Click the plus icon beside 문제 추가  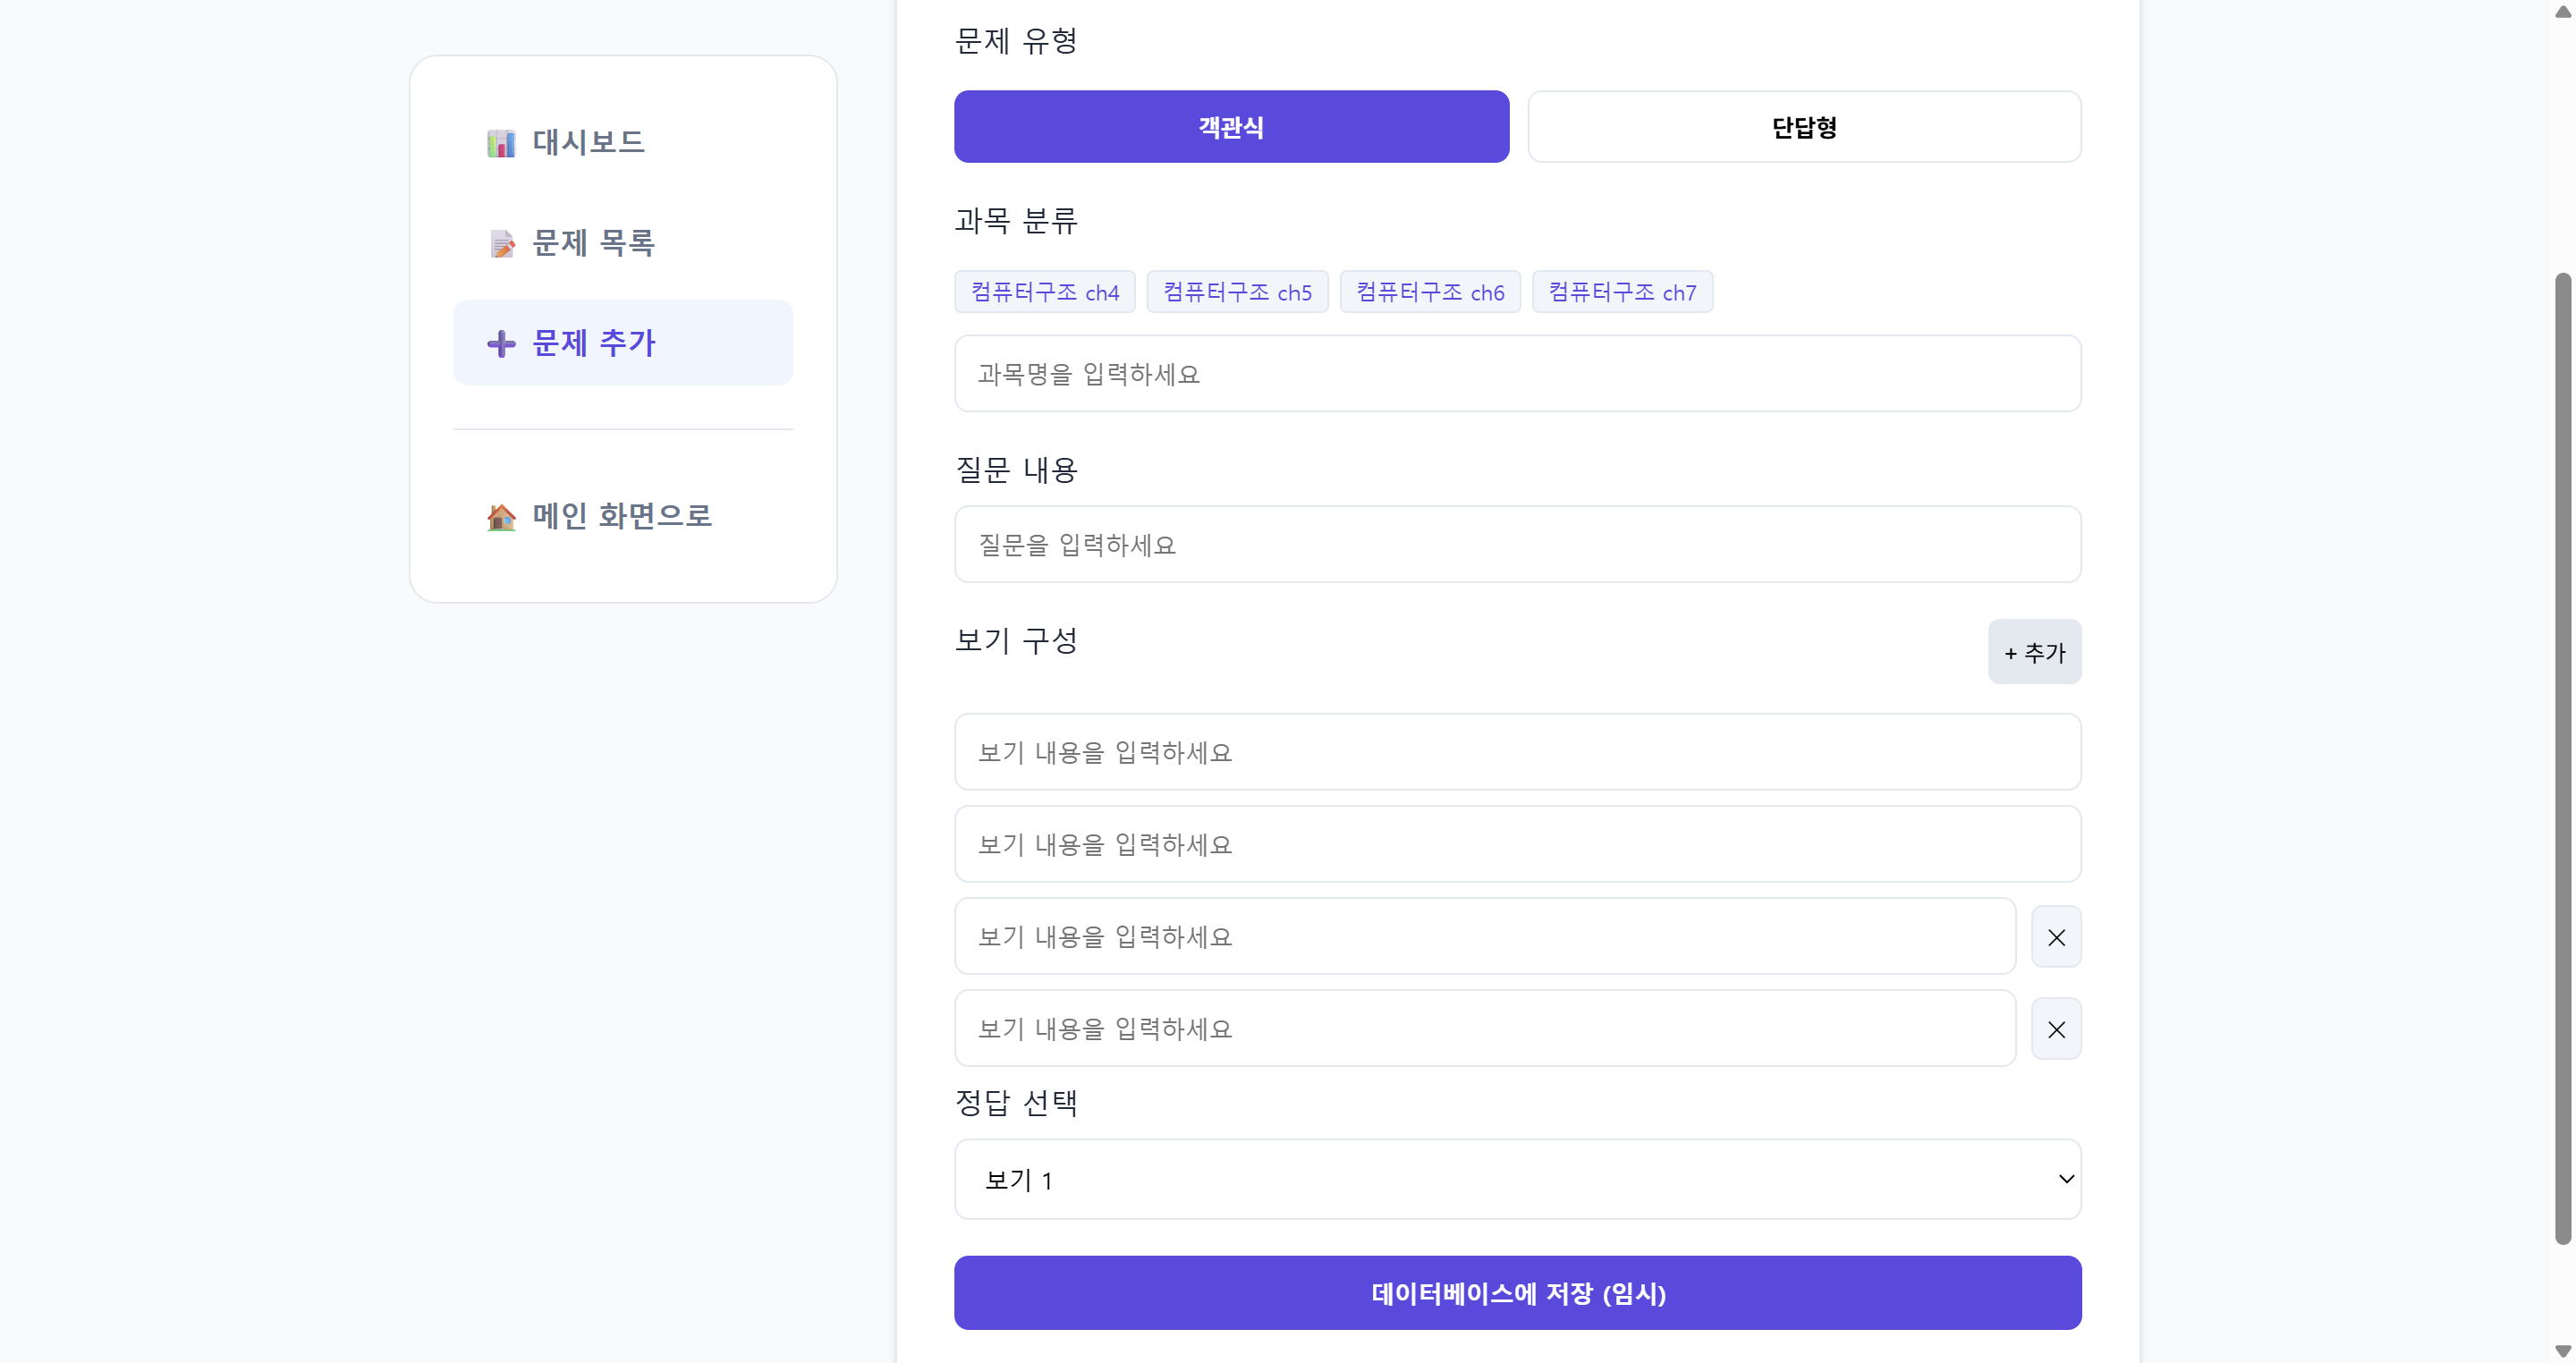coord(501,344)
